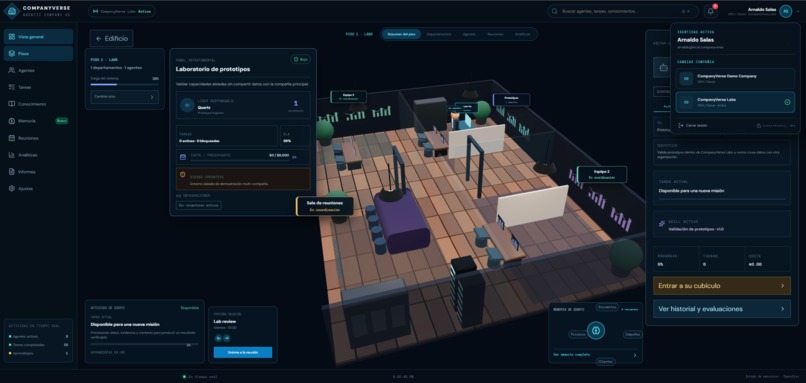Click the search agents input field
This screenshot has height=383, width=806.
[622, 11]
